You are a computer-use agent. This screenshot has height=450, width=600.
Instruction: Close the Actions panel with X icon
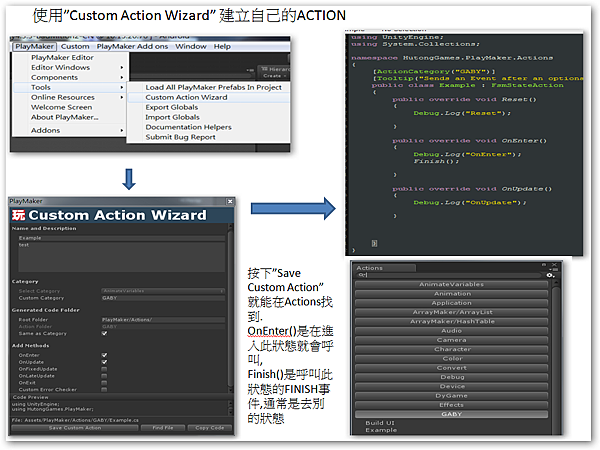pyautogui.click(x=554, y=265)
